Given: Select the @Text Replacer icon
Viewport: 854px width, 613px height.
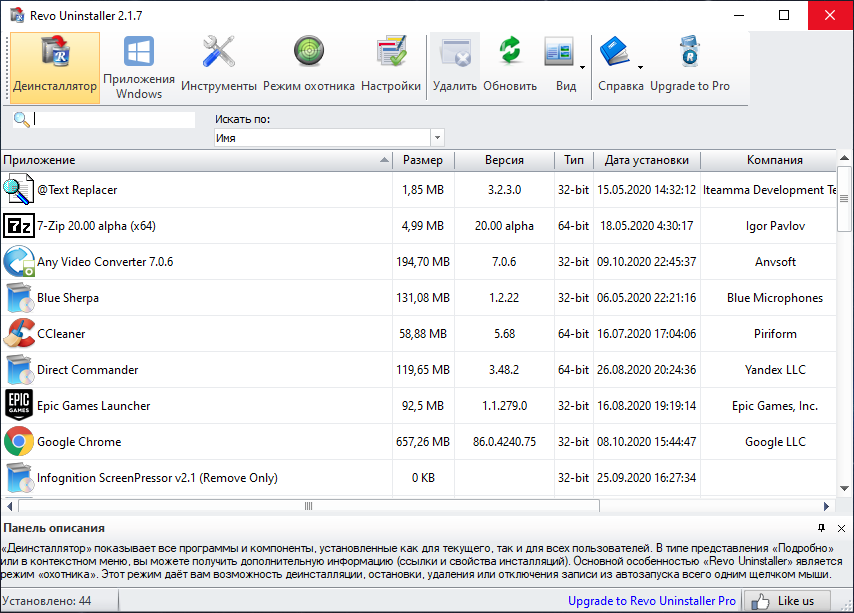Looking at the screenshot, I should (19, 190).
